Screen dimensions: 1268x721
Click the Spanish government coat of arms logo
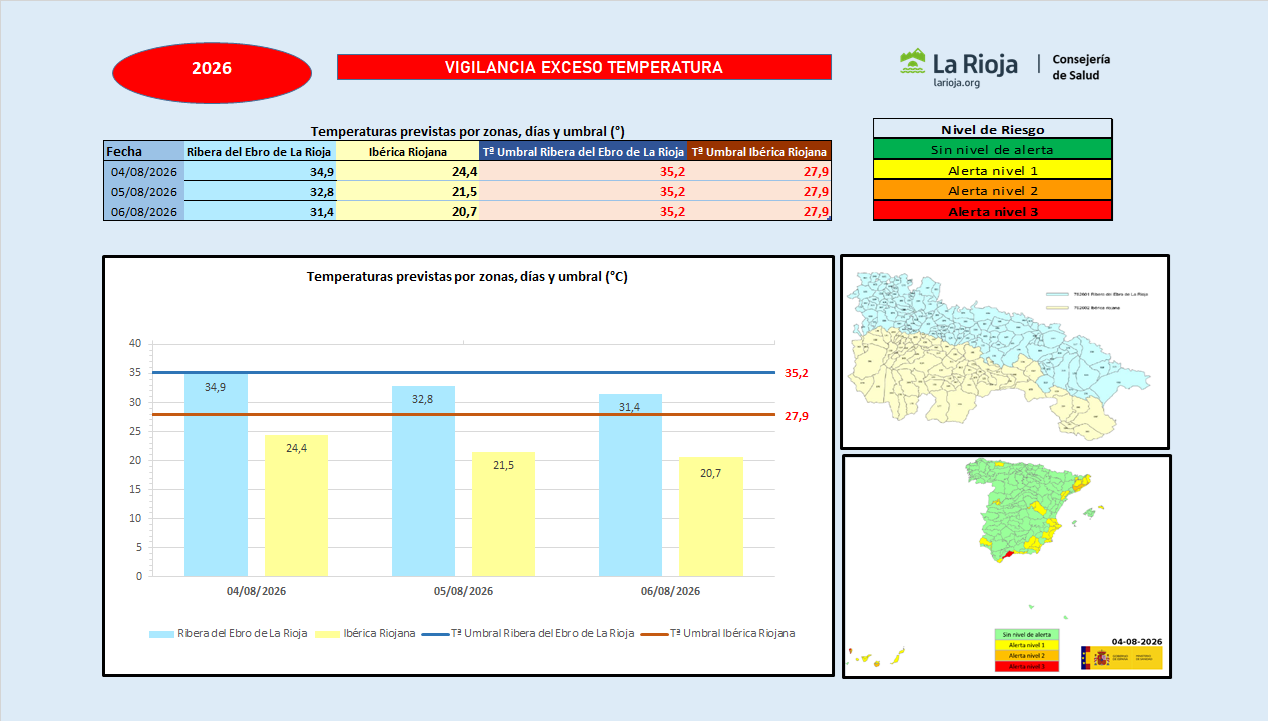click(1093, 657)
